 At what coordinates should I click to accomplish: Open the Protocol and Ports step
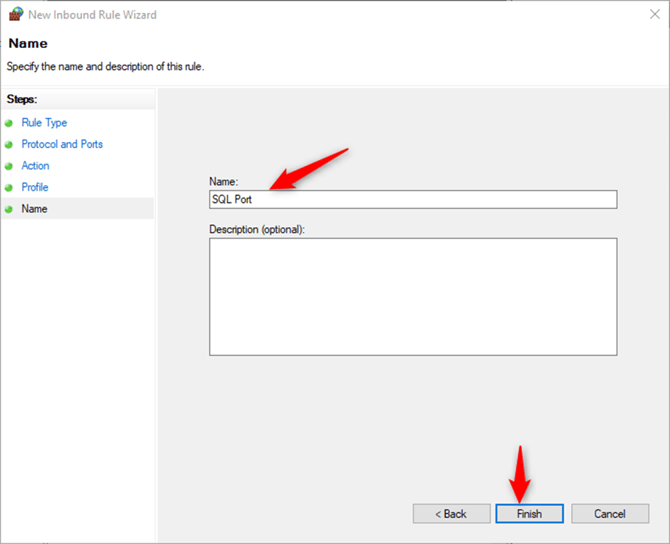(x=62, y=145)
